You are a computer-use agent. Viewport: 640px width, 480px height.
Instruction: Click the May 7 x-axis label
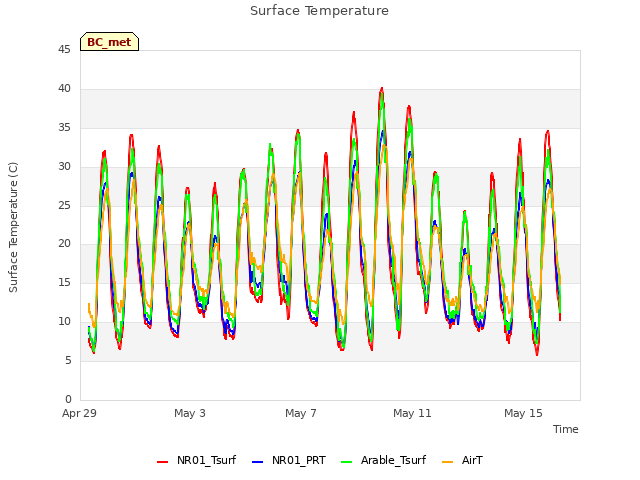tap(301, 413)
